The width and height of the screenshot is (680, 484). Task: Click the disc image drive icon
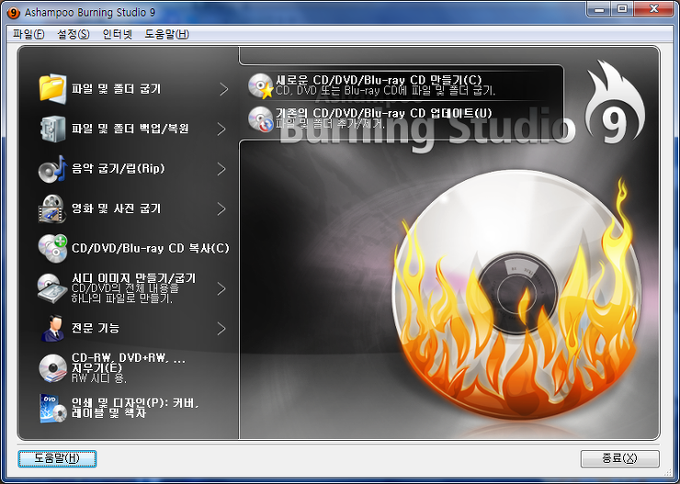tap(52, 288)
